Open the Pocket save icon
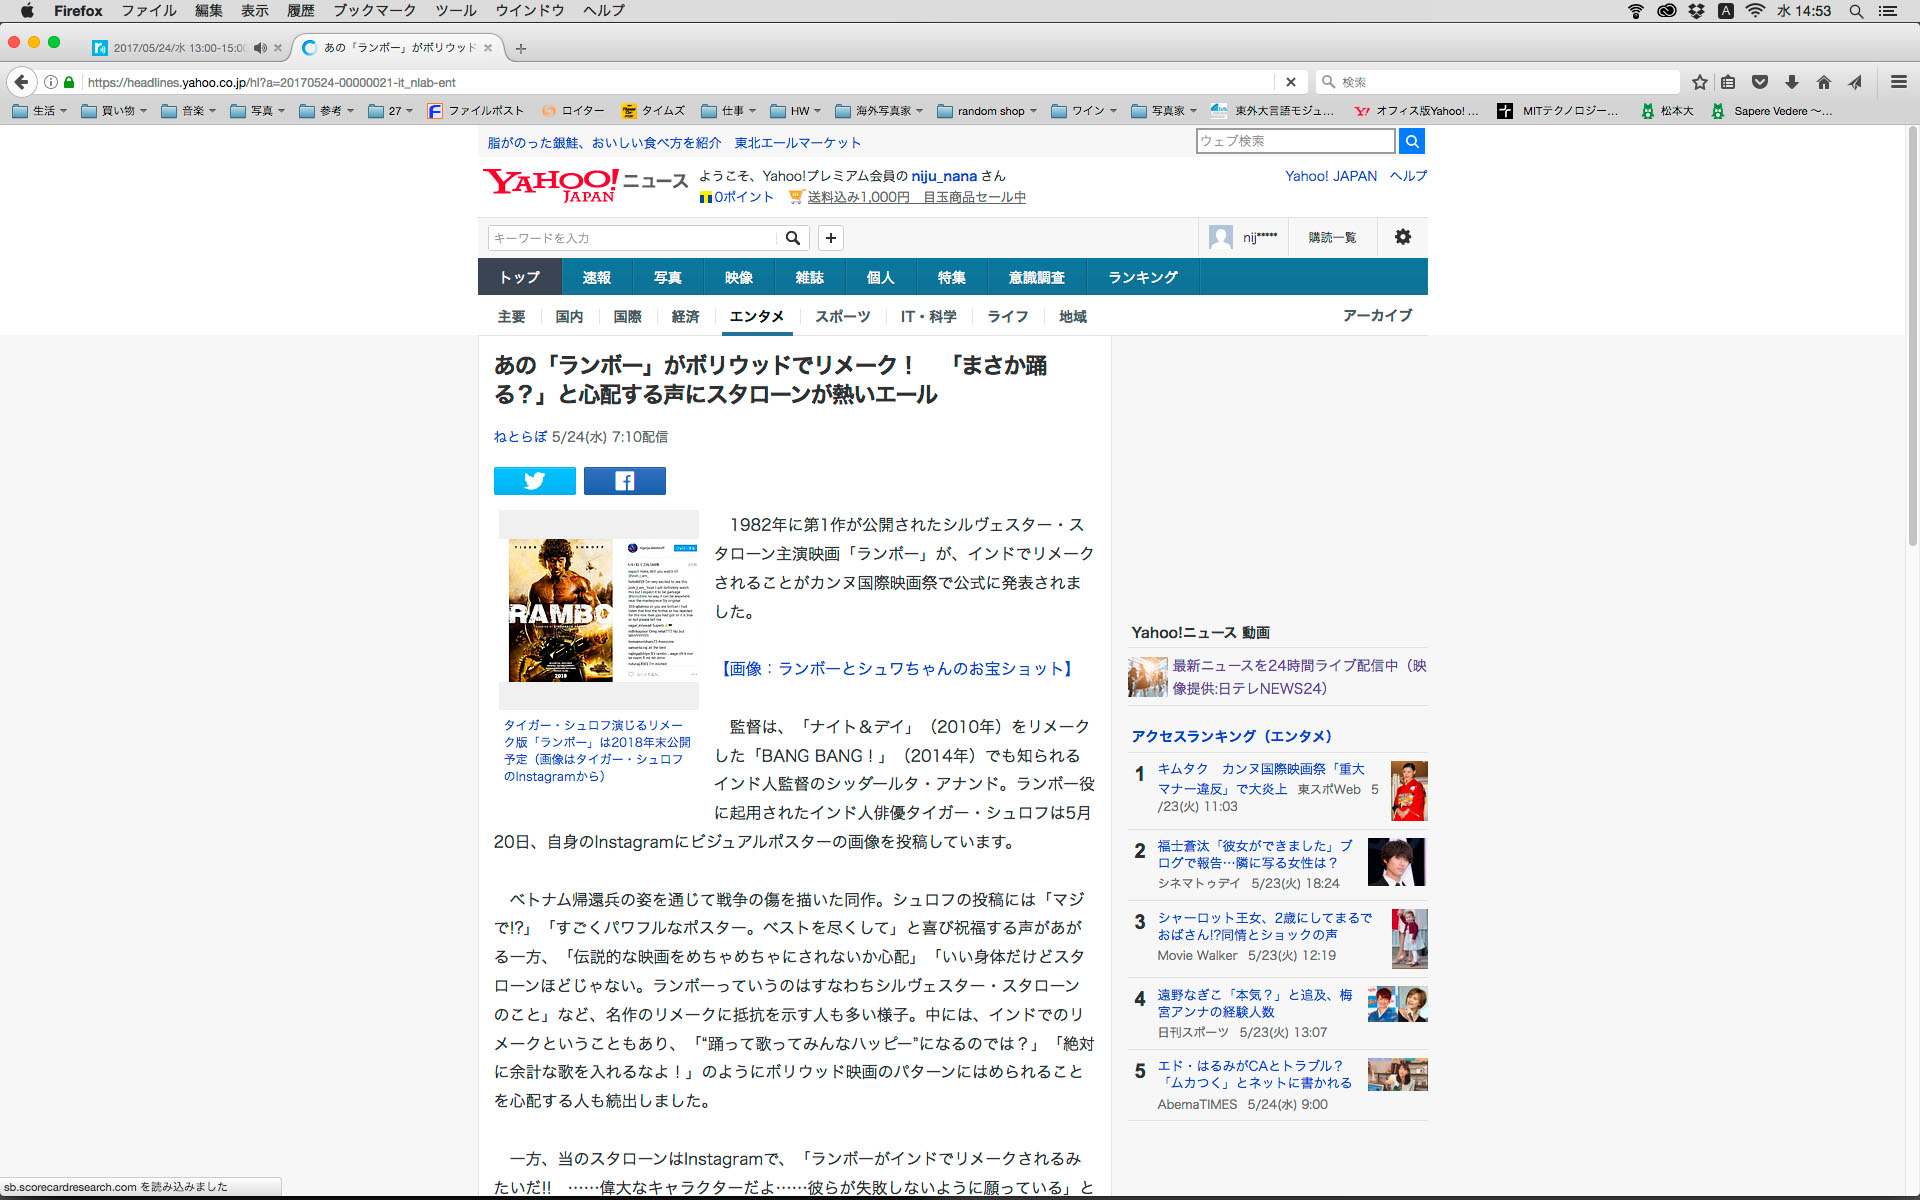Image resolution: width=1920 pixels, height=1200 pixels. click(x=1760, y=82)
